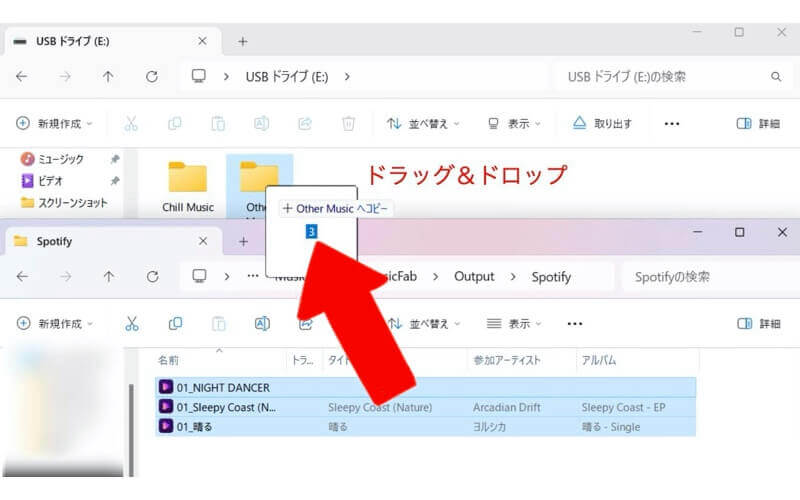This screenshot has width=800, height=500.
Task: Expand chevron after USB ドライブ (E:) in address bar
Action: 347,77
